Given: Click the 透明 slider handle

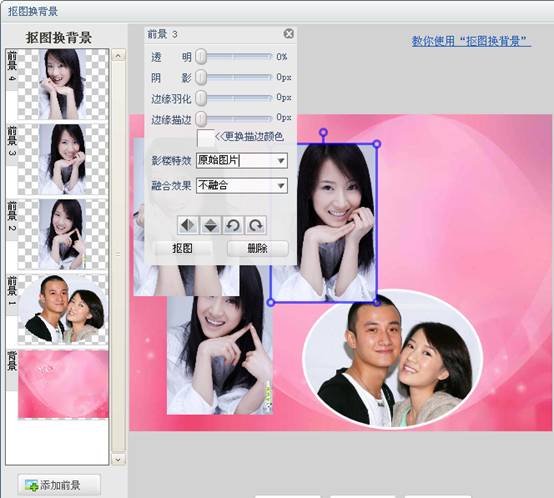Looking at the screenshot, I should coord(201,57).
